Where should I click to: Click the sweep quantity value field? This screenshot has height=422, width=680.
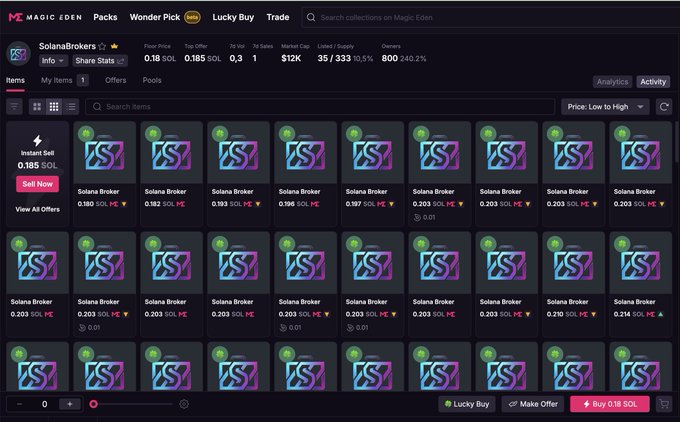pyautogui.click(x=44, y=404)
